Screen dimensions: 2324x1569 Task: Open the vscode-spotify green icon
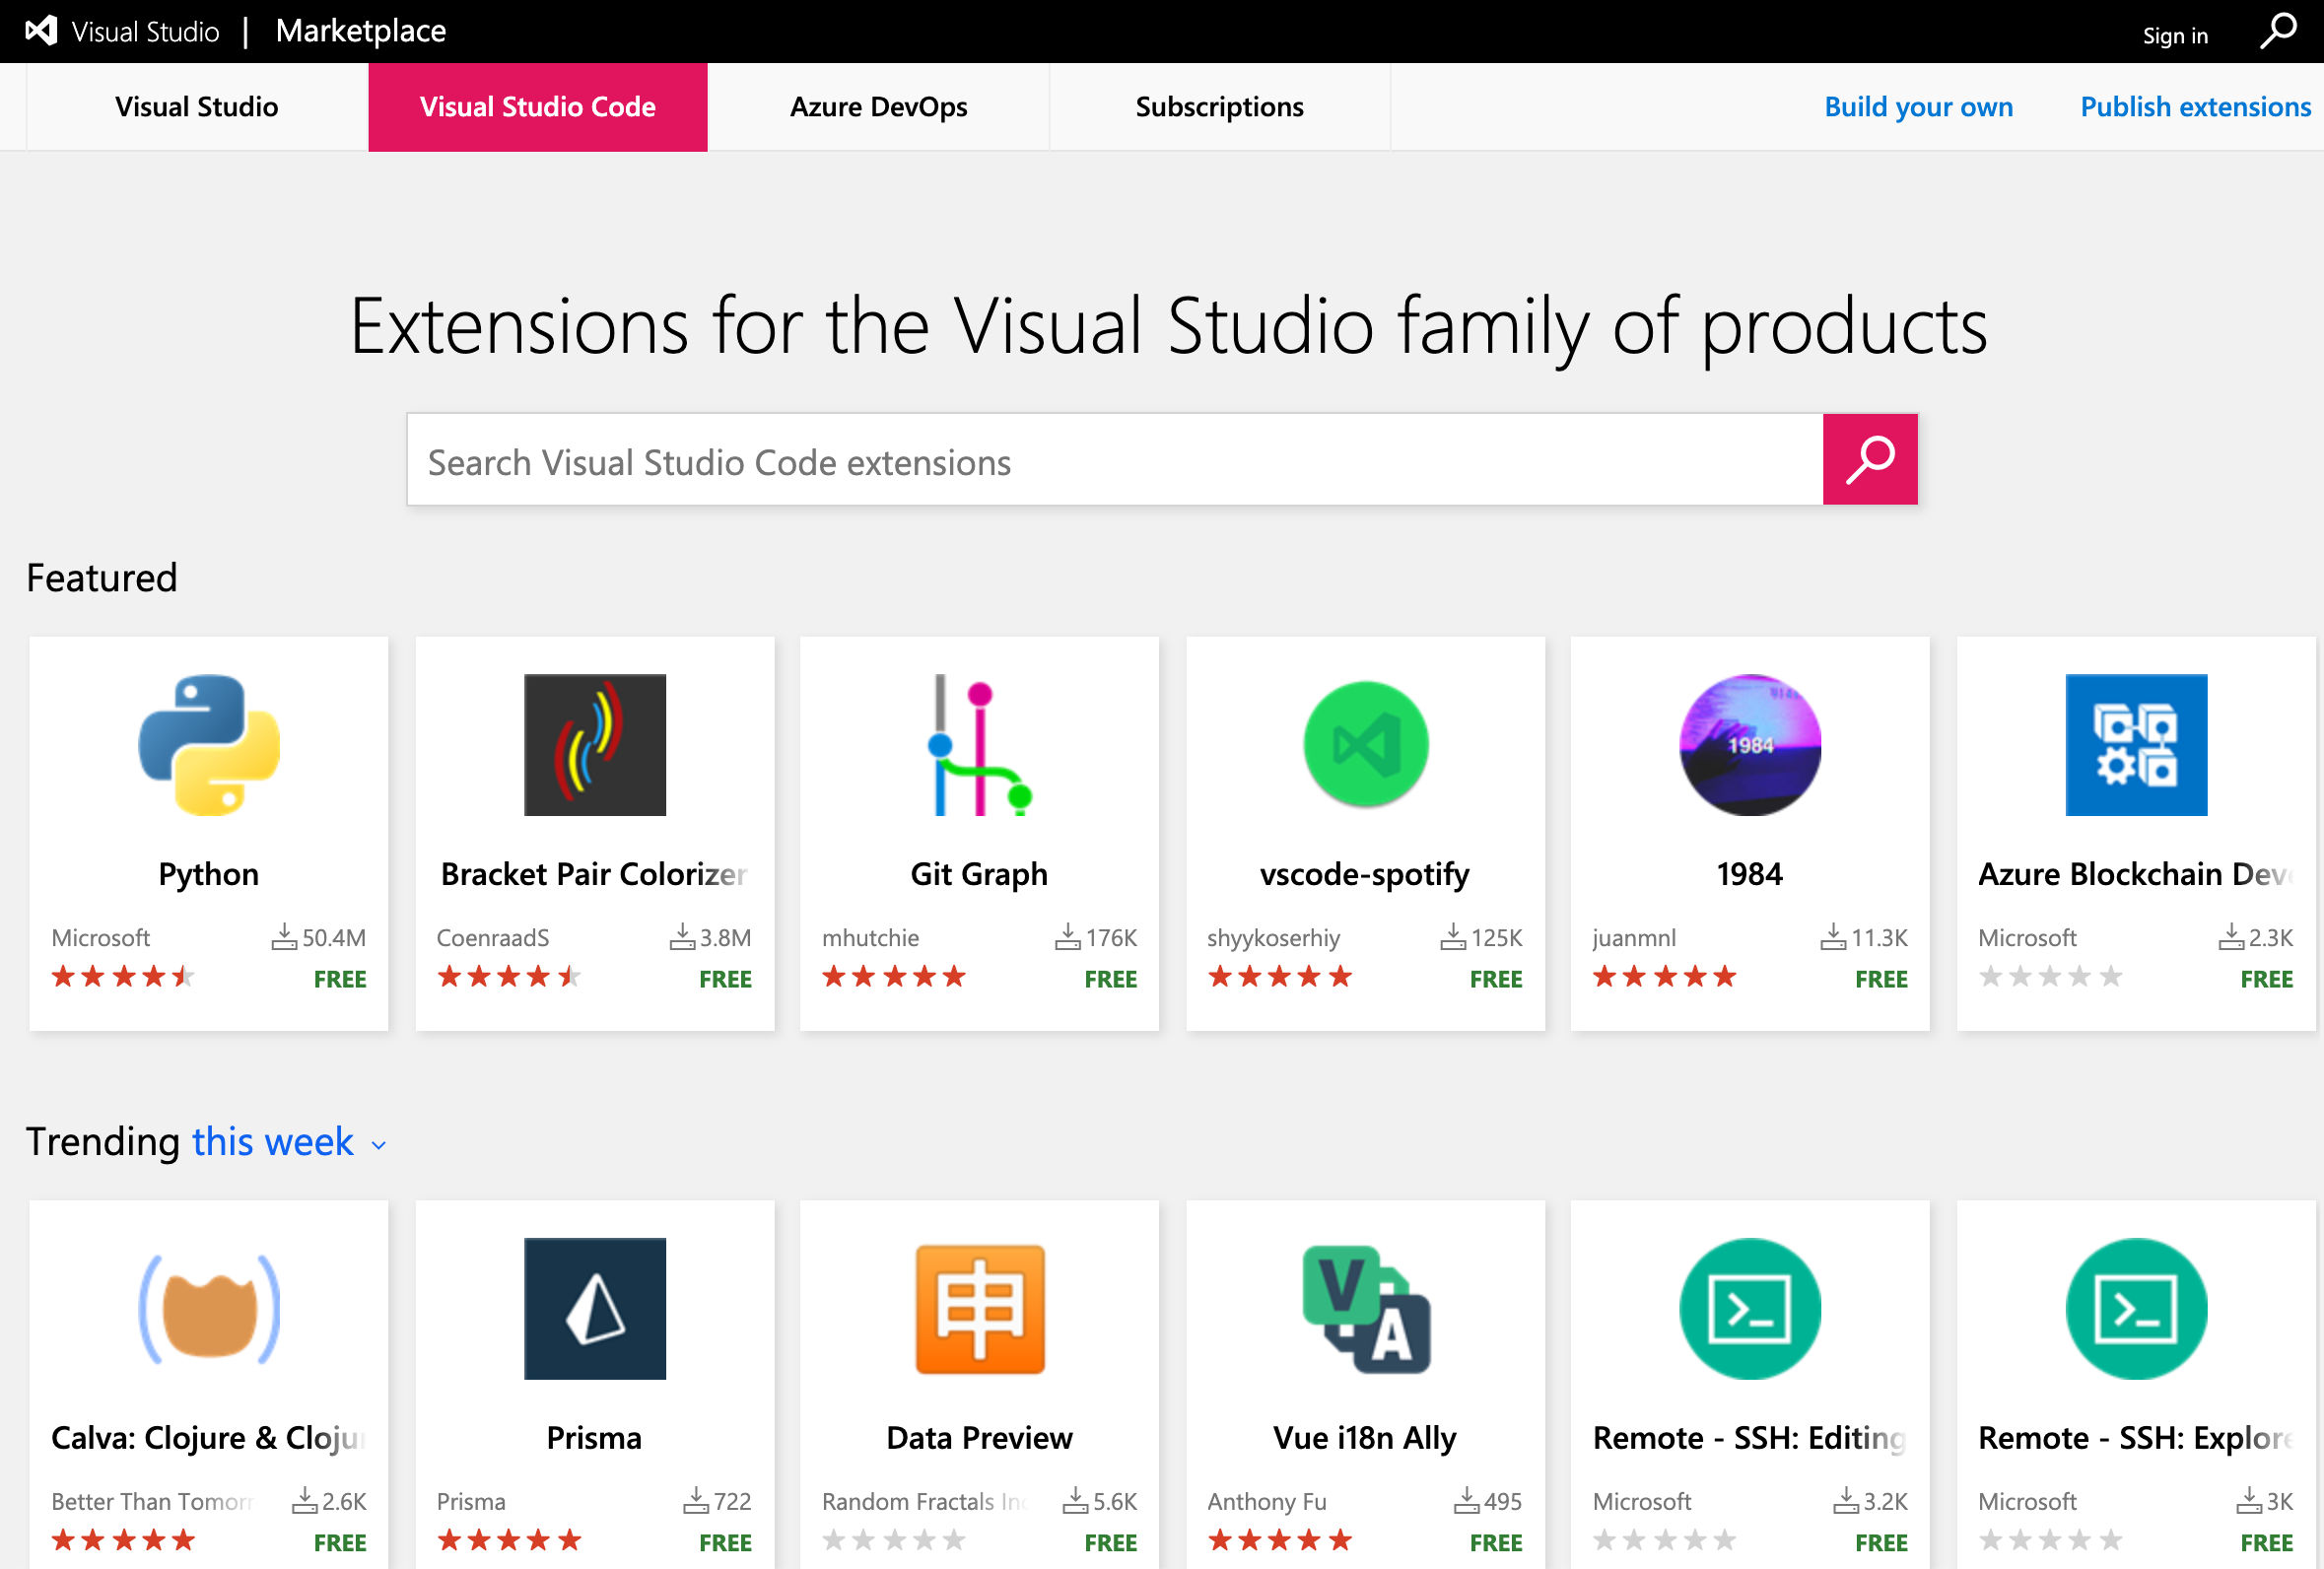click(1366, 745)
